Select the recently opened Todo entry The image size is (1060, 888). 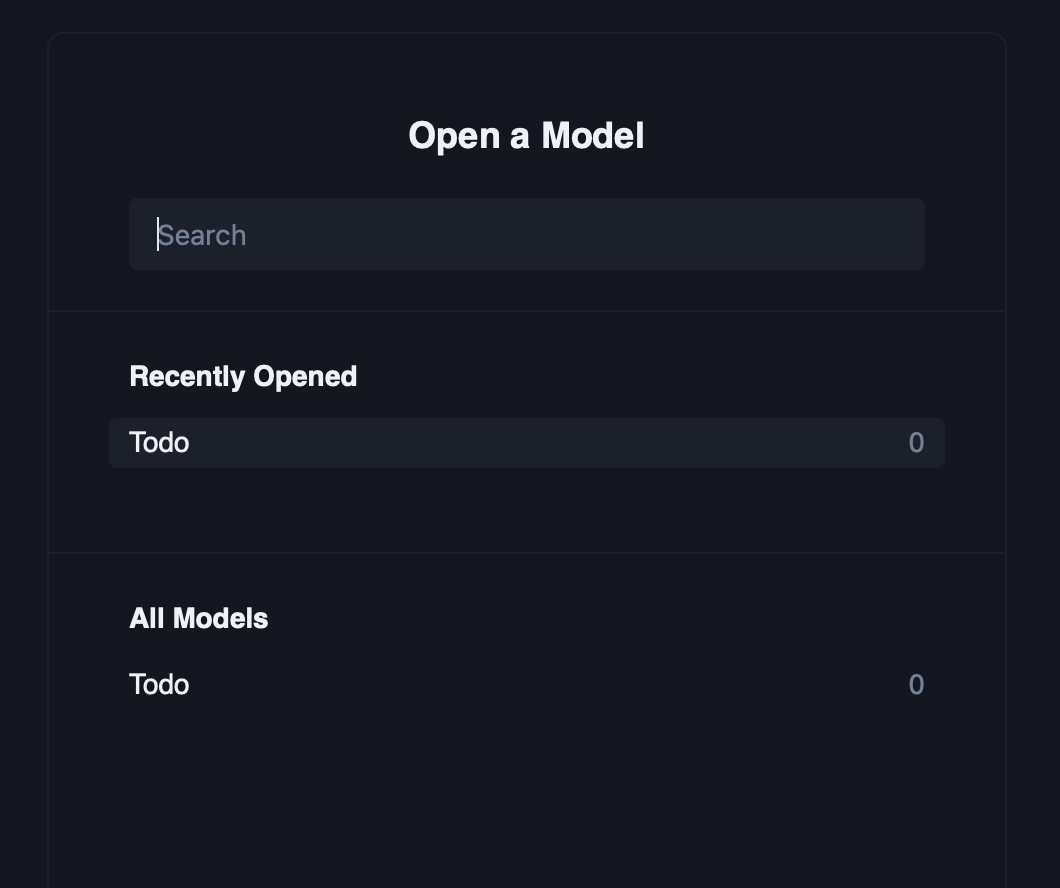point(526,443)
